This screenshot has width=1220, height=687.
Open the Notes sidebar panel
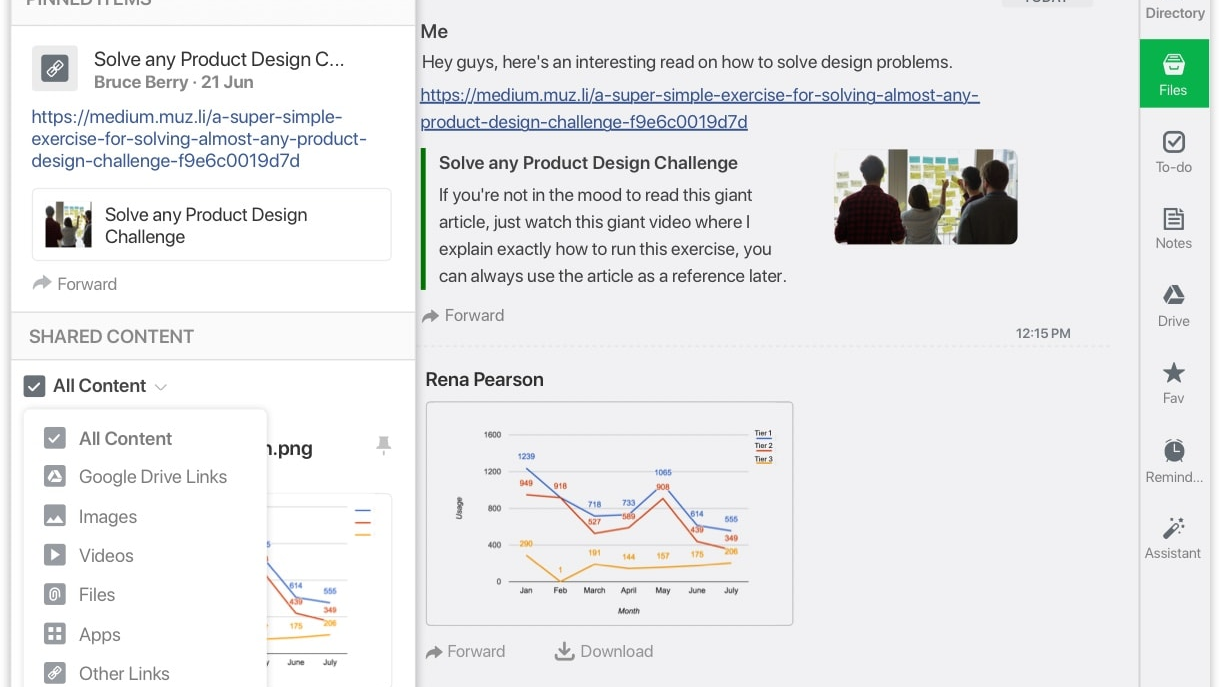coord(1173,228)
